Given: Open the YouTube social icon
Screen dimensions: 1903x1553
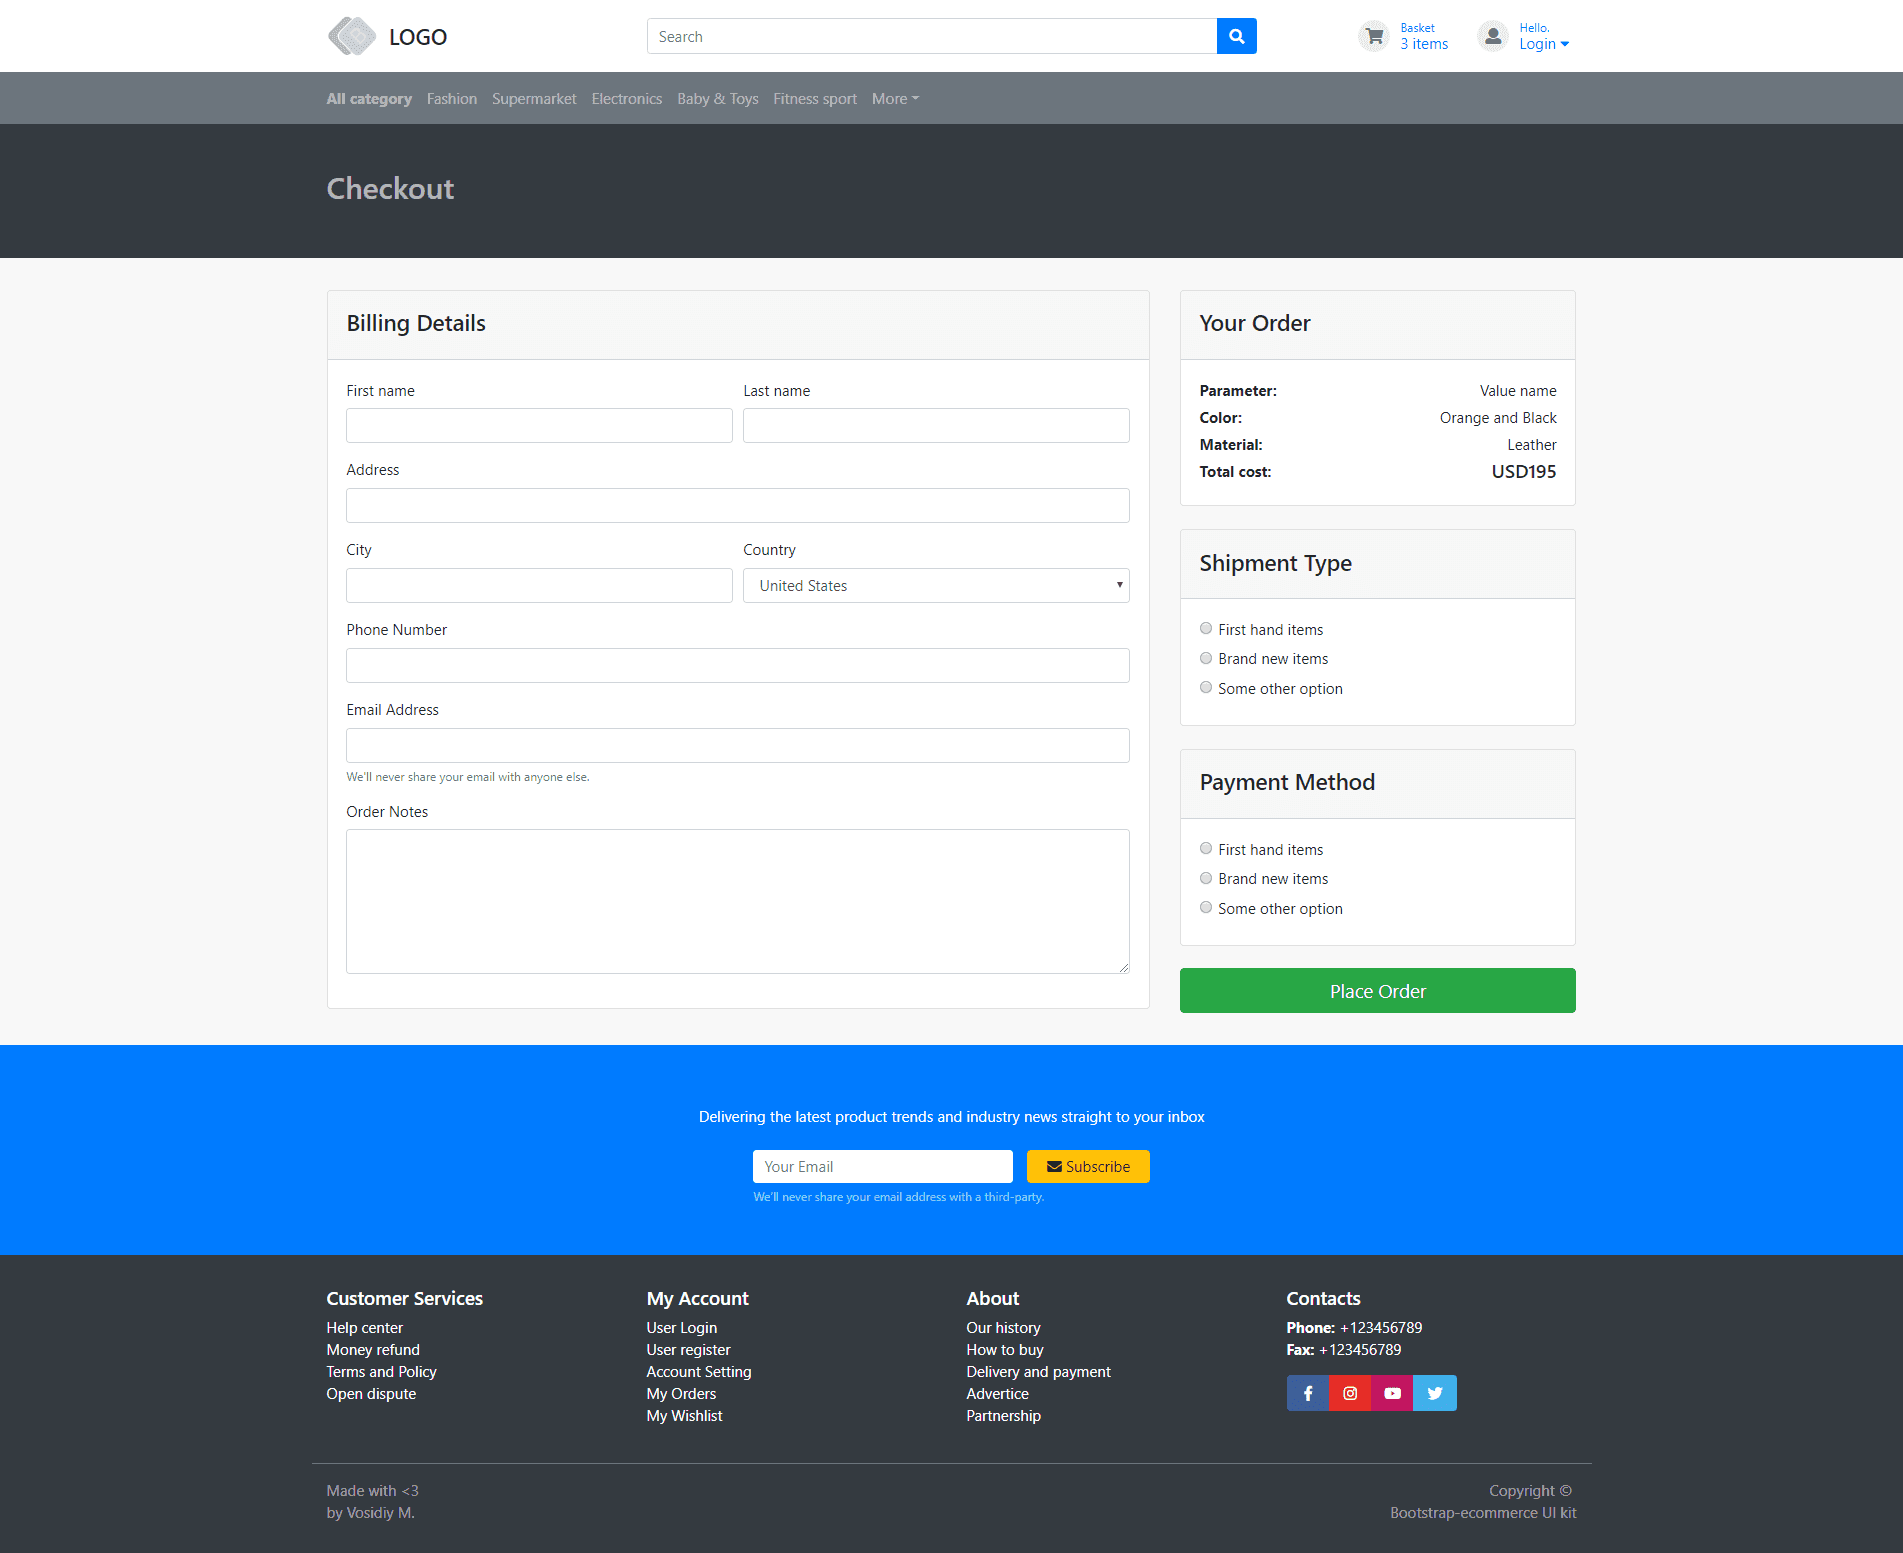Looking at the screenshot, I should [1392, 1393].
